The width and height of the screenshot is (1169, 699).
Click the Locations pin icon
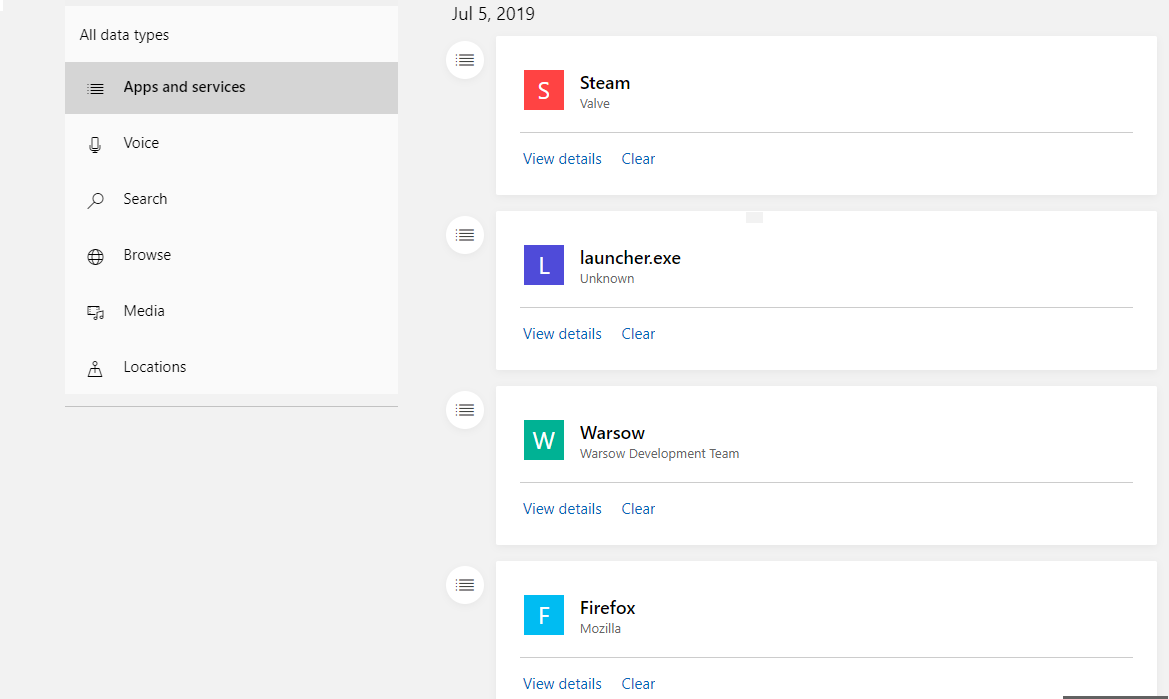click(x=95, y=368)
